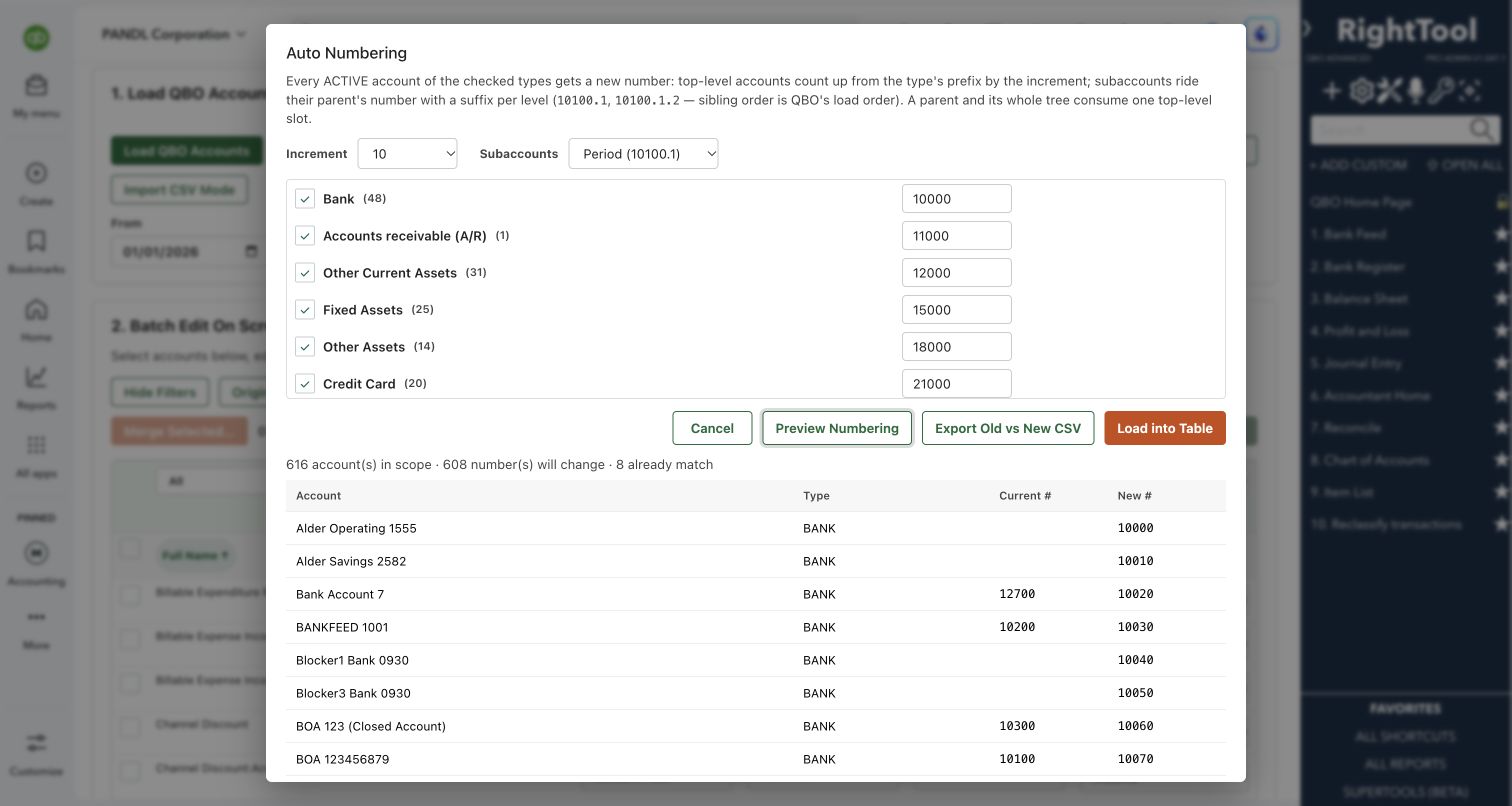This screenshot has height=806, width=1512.
Task: Click the microphone icon in RightTool
Action: click(1415, 91)
